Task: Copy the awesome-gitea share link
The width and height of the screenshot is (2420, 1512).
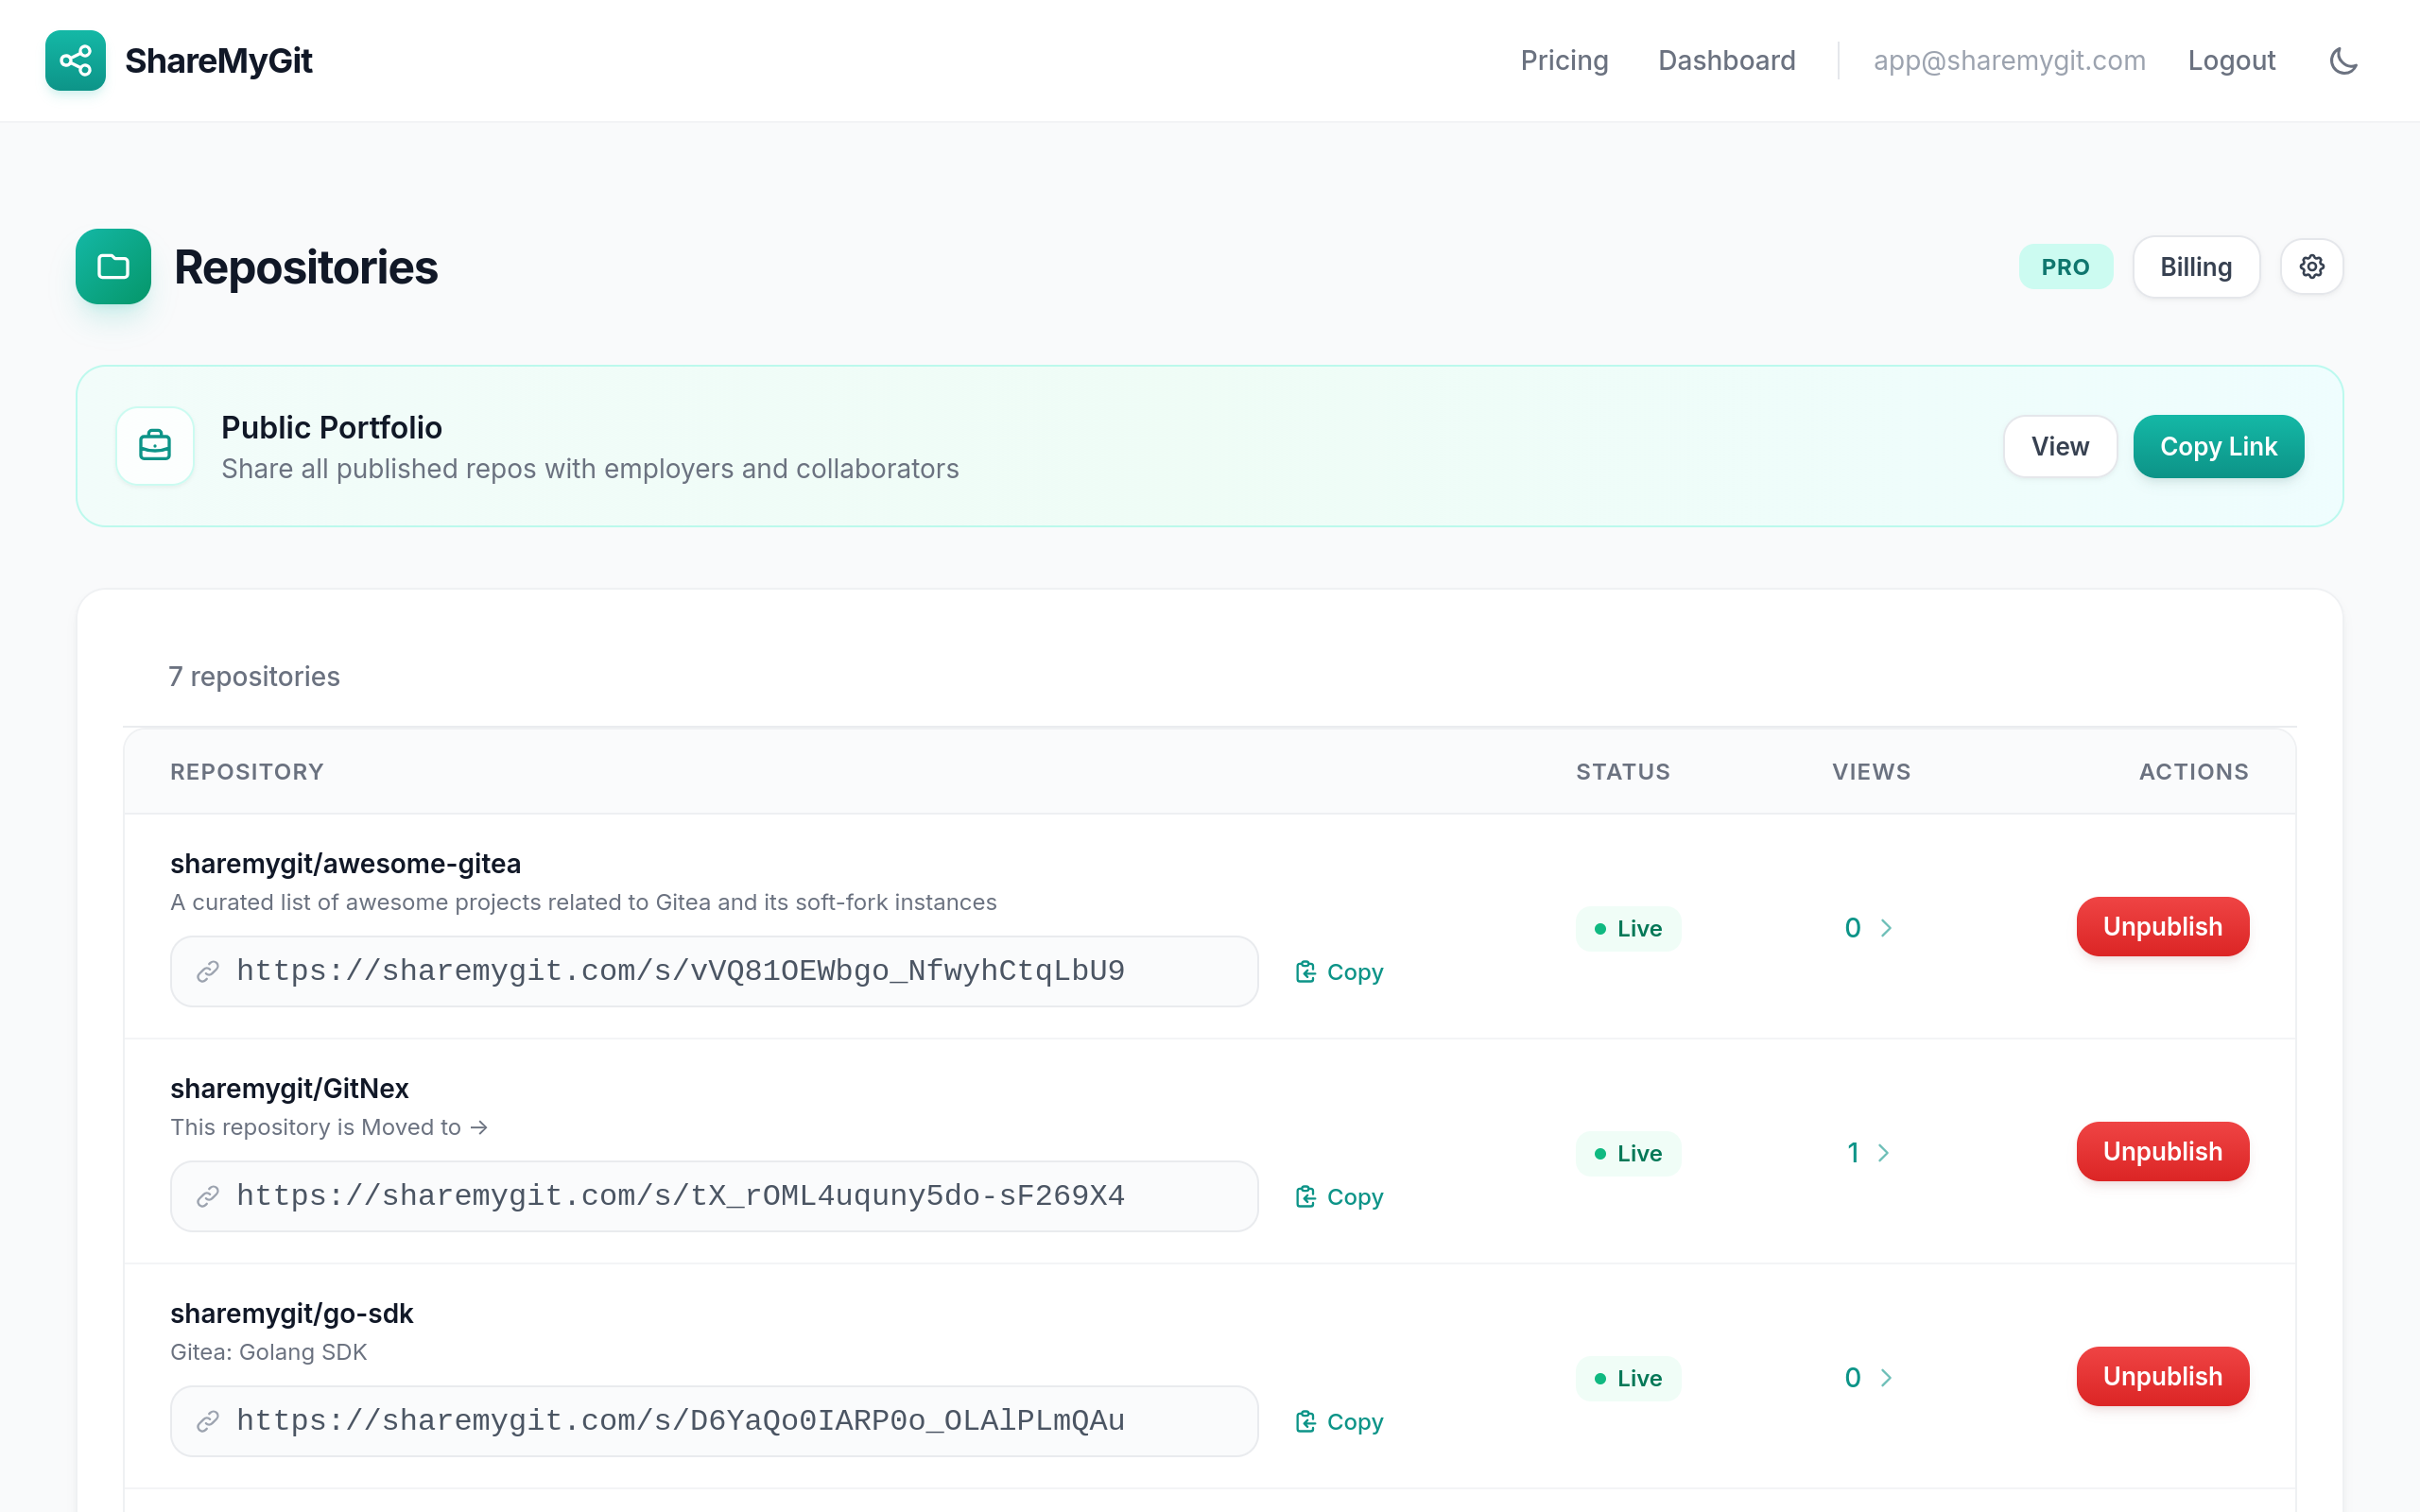Action: tap(1339, 972)
